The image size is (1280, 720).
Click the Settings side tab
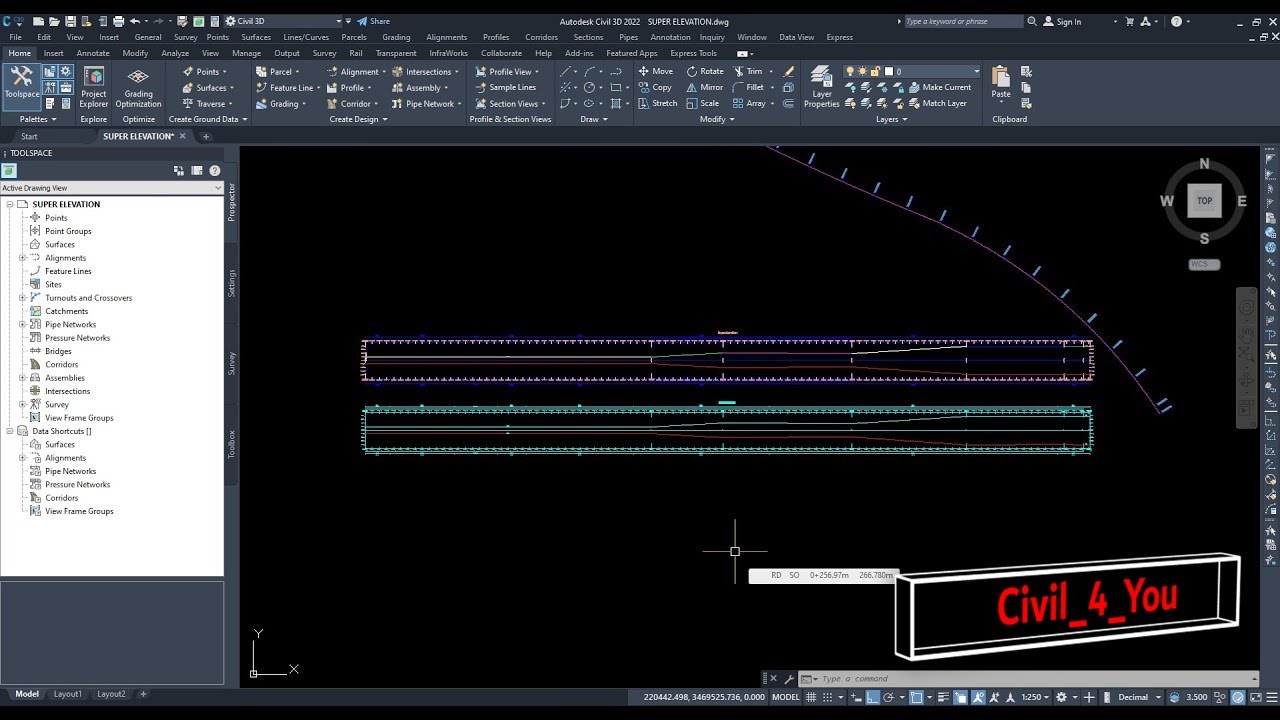click(232, 283)
